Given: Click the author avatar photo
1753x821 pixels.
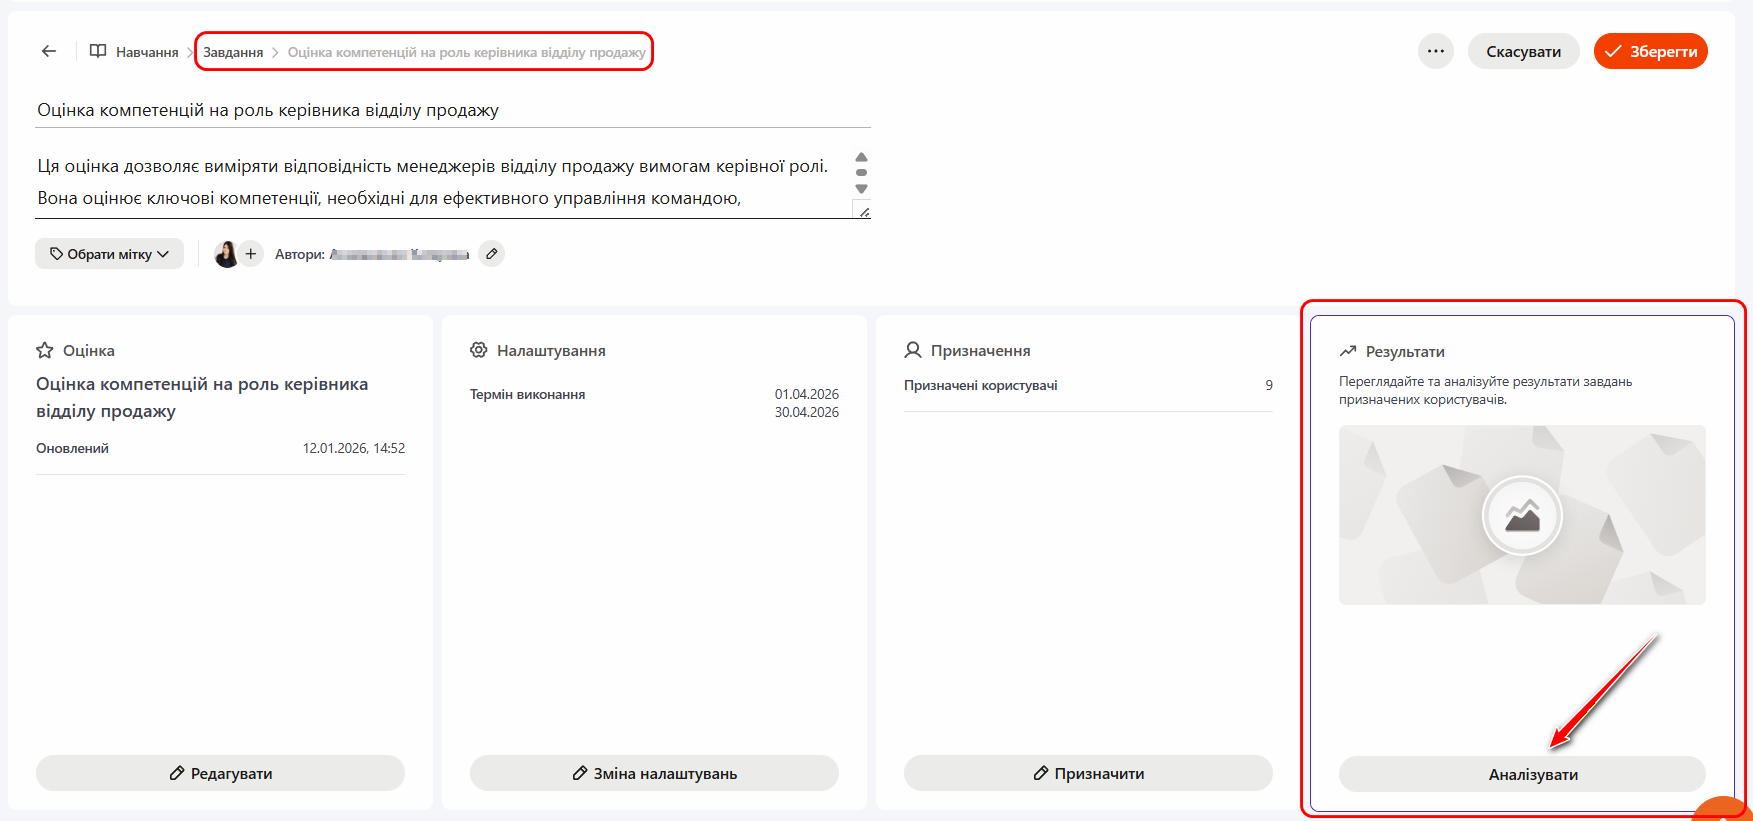Looking at the screenshot, I should [x=227, y=254].
